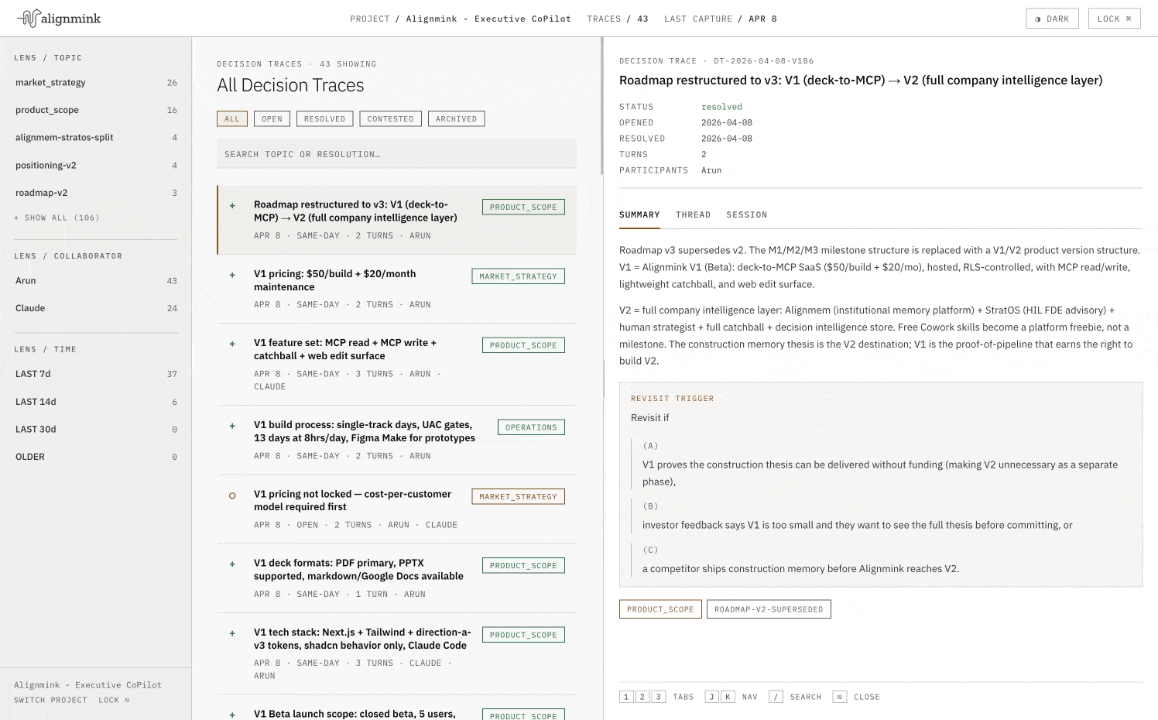Click PRODUCT_SCOPE tag on V1 deck formats
The image size is (1158, 720).
(x=523, y=566)
